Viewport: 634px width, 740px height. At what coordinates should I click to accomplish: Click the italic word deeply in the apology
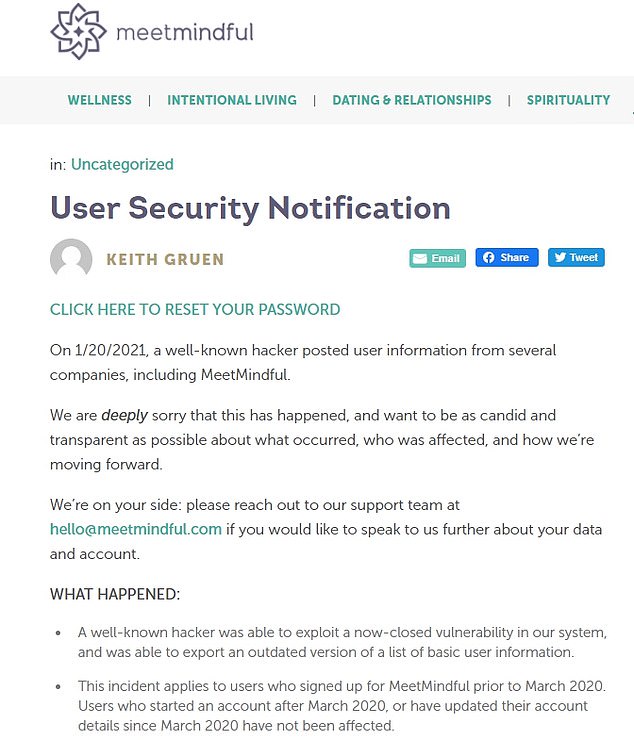122,414
